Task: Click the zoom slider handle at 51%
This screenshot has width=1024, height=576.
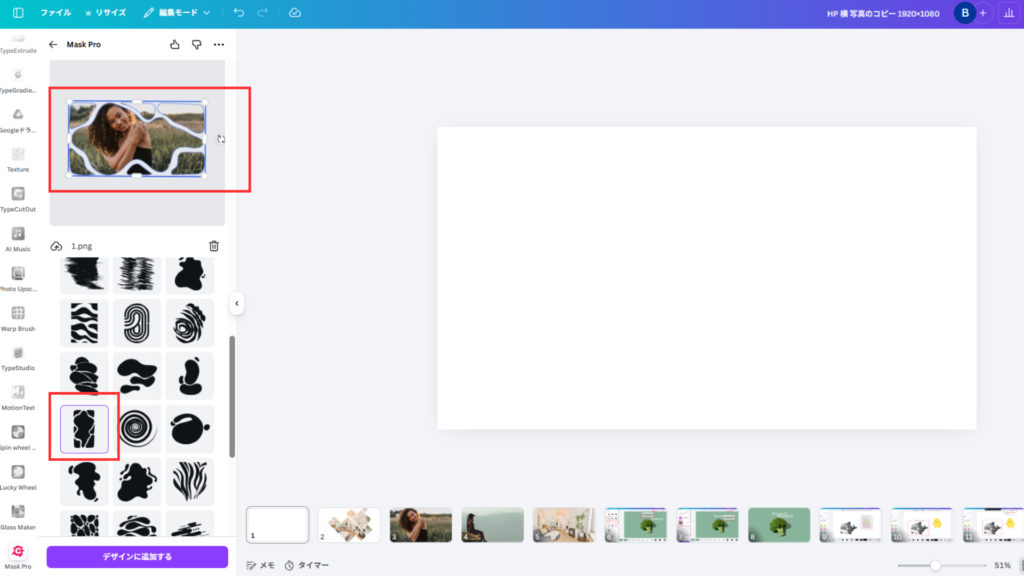Action: [x=935, y=565]
